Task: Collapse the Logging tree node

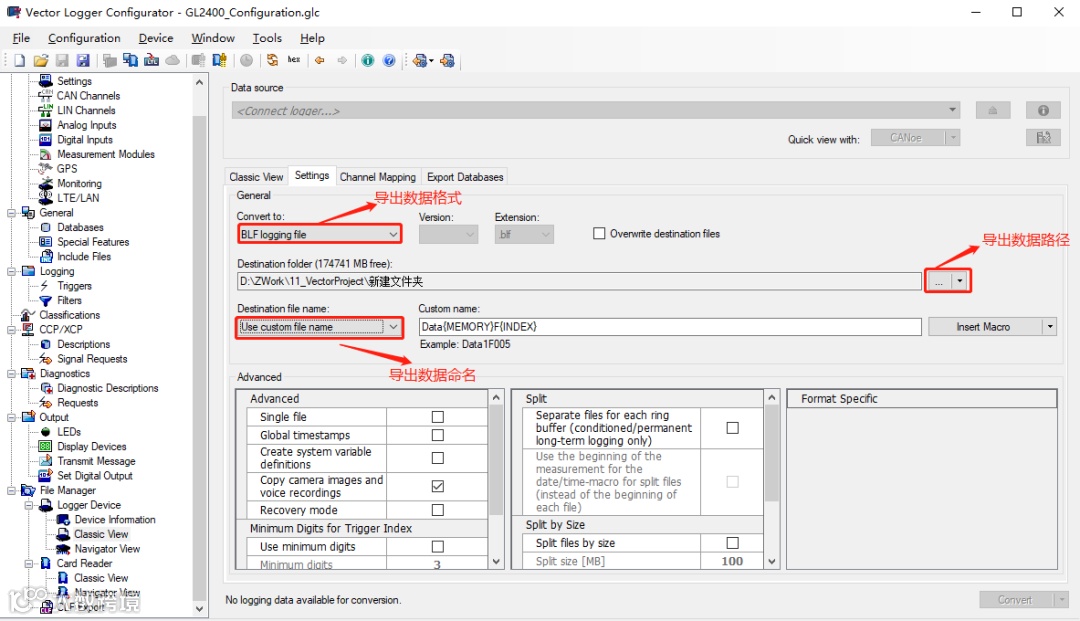Action: click(11, 271)
